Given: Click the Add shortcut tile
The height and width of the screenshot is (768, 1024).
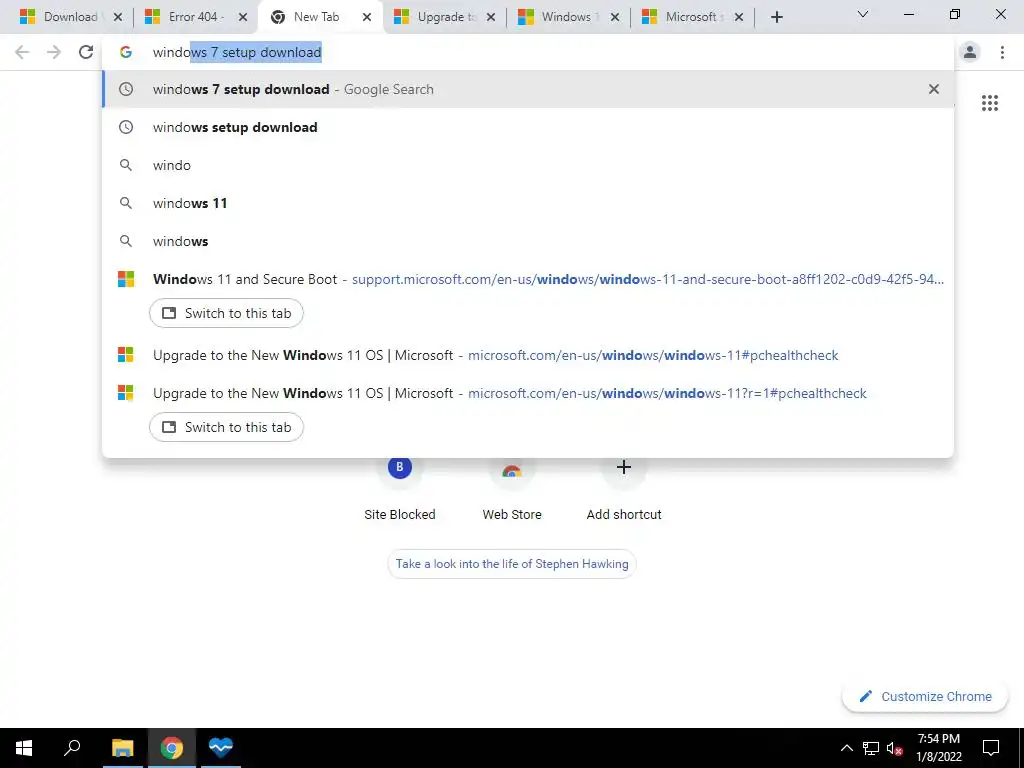Looking at the screenshot, I should pyautogui.click(x=624, y=490).
